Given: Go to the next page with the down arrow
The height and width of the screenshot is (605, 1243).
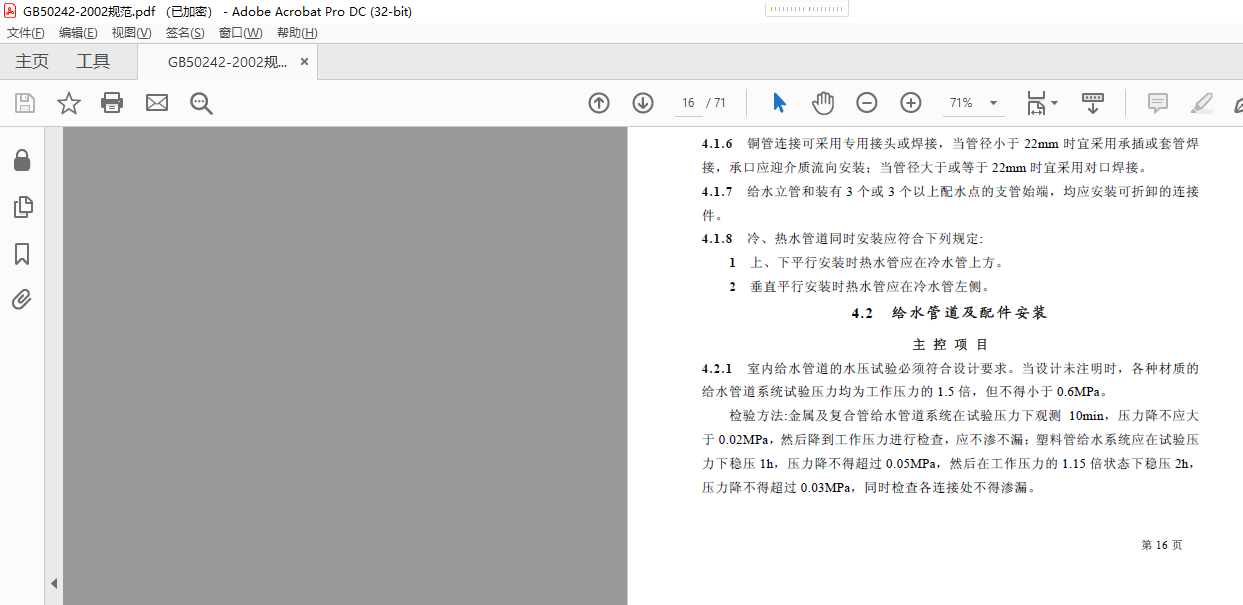Looking at the screenshot, I should point(643,103).
